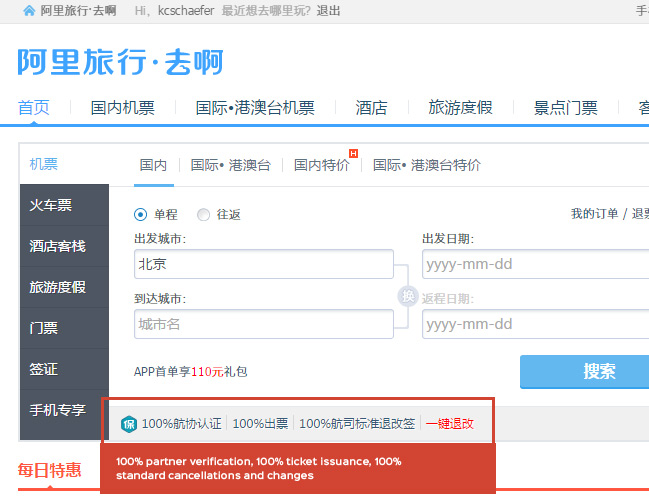The width and height of the screenshot is (649, 500).
Task: Click the 换 swap cities icon
Action: 408,296
